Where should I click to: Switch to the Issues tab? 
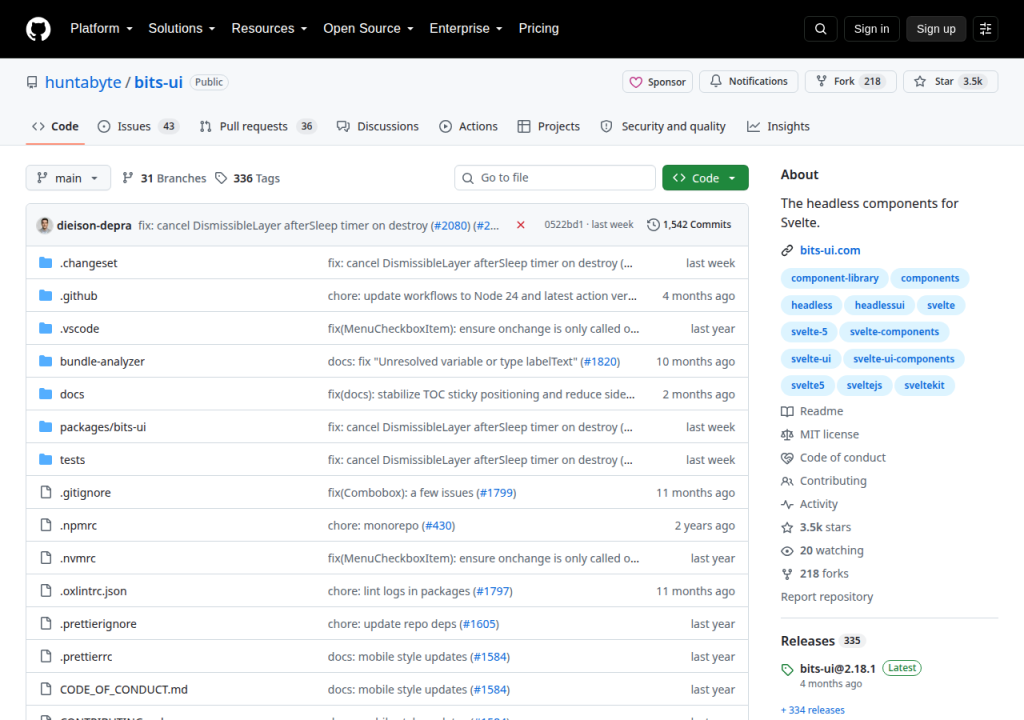pyautogui.click(x=138, y=127)
